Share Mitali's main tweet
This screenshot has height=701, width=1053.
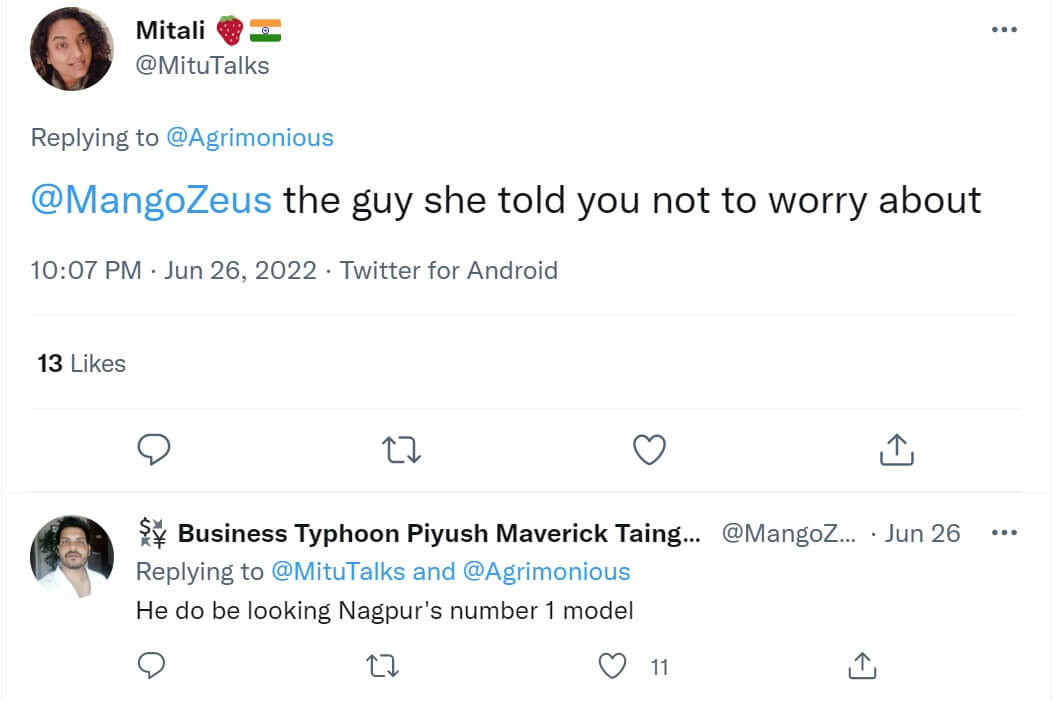[x=897, y=451]
